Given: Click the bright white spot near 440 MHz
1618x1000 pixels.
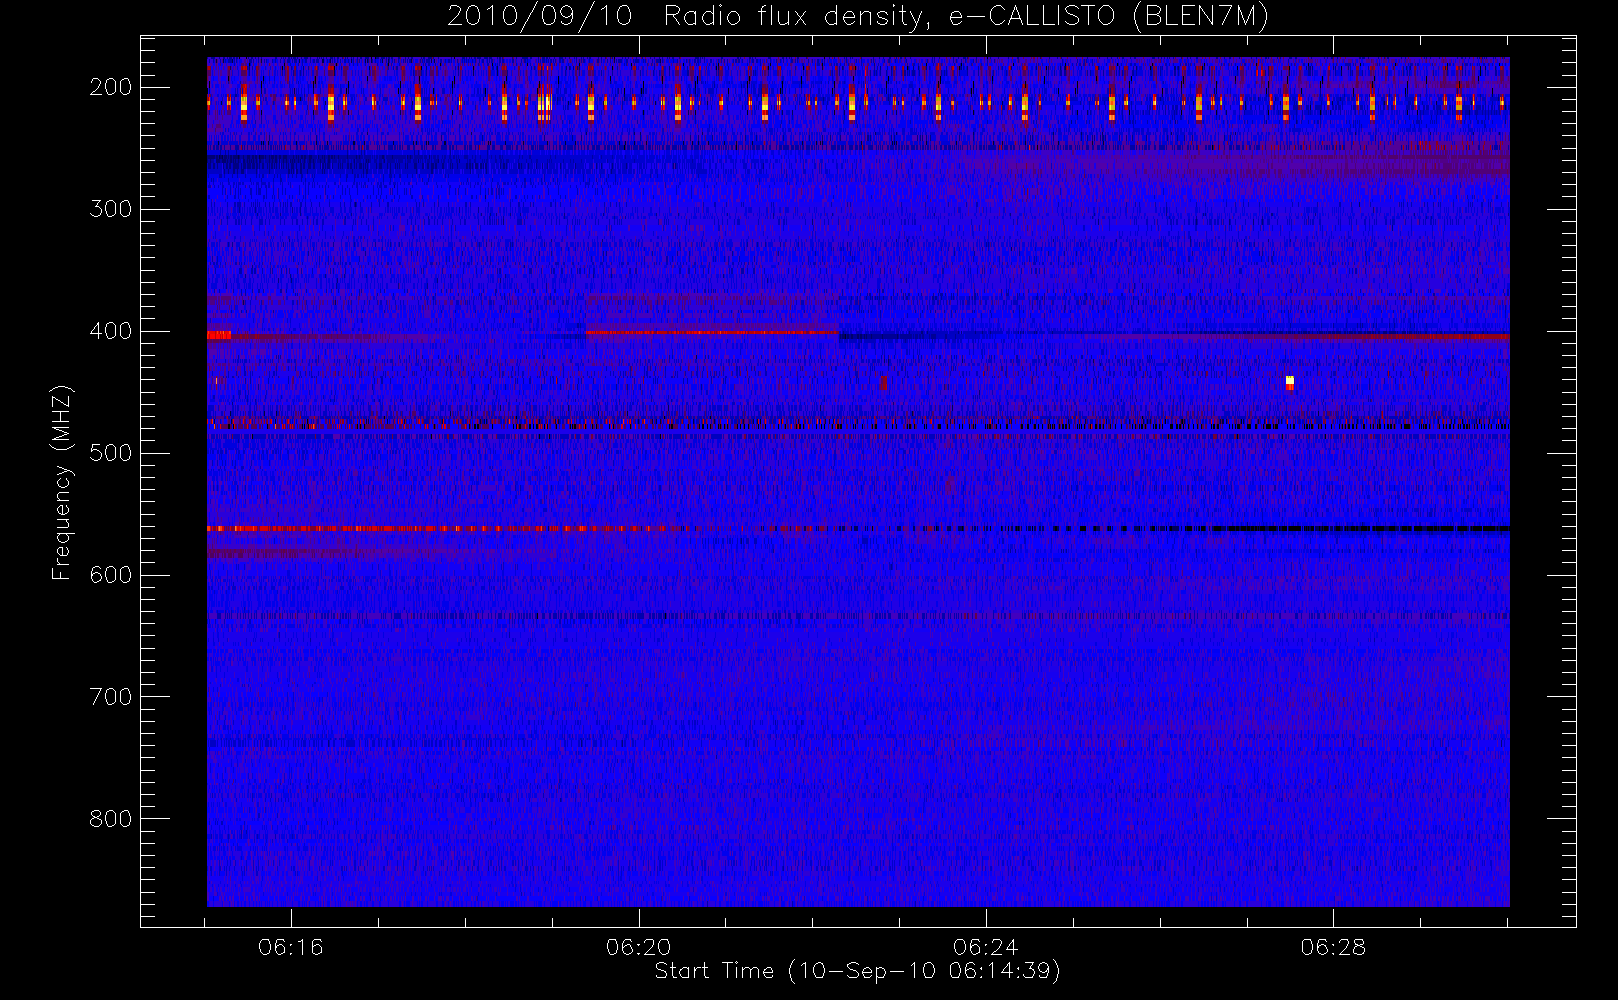Looking at the screenshot, I should pos(1290,380).
